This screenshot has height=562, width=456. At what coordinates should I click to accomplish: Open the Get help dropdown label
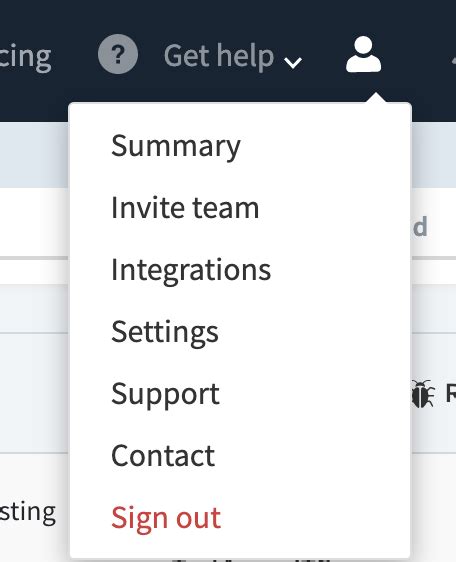[x=219, y=56]
